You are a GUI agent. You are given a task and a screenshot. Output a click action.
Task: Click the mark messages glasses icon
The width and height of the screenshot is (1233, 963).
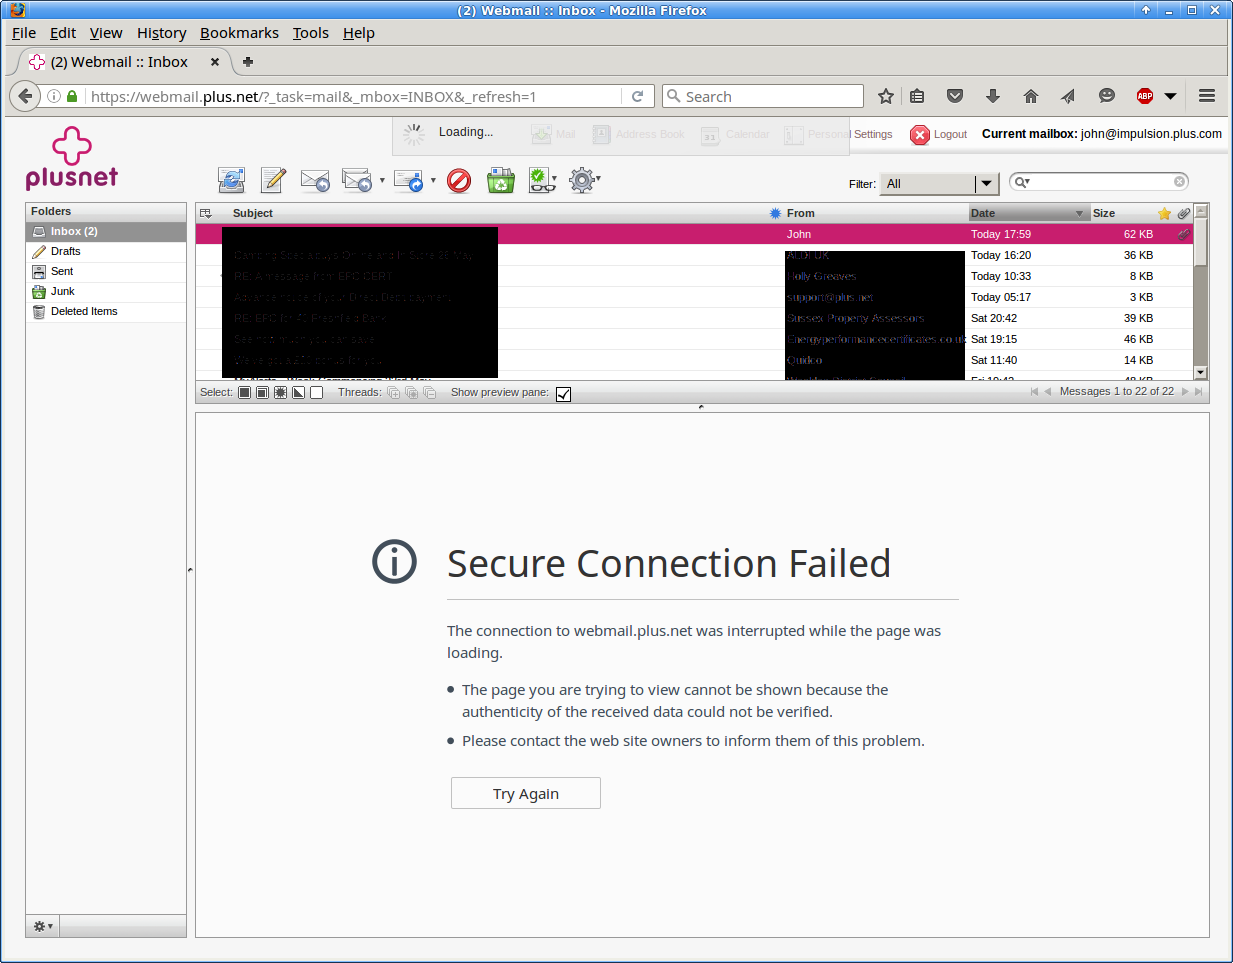[540, 180]
